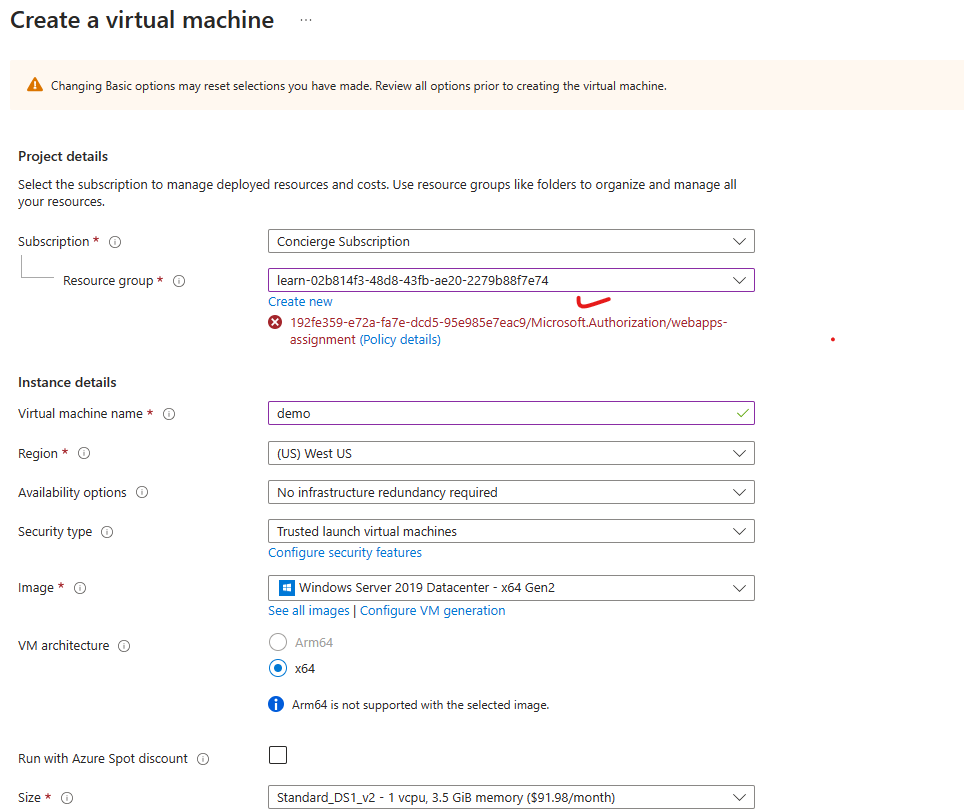This screenshot has height=812, width=964.
Task: Click the Security type info icon
Action: point(107,532)
